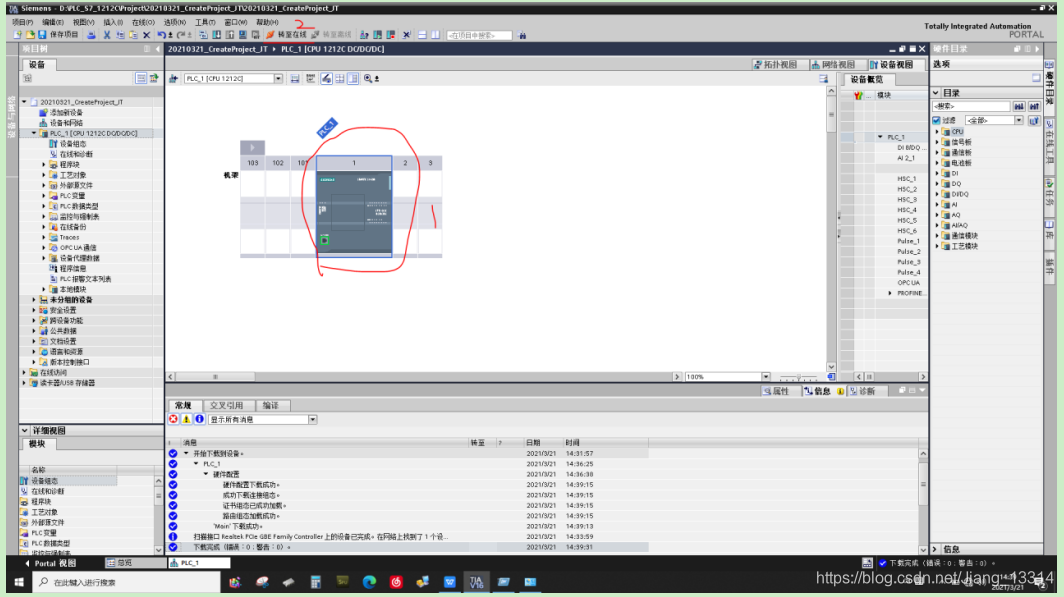The image size is (1064, 597).
Task: Open the 100% zoom level dropdown
Action: click(x=765, y=377)
